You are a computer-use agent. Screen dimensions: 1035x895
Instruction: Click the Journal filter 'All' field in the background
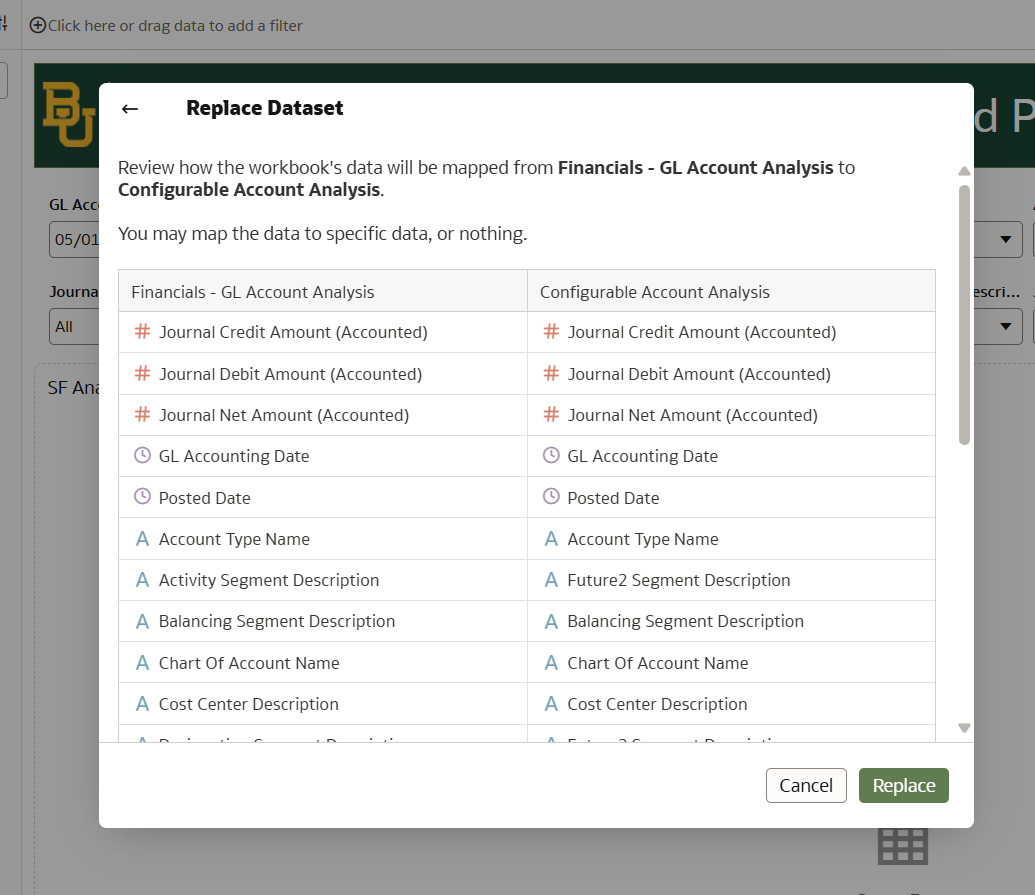(x=73, y=327)
